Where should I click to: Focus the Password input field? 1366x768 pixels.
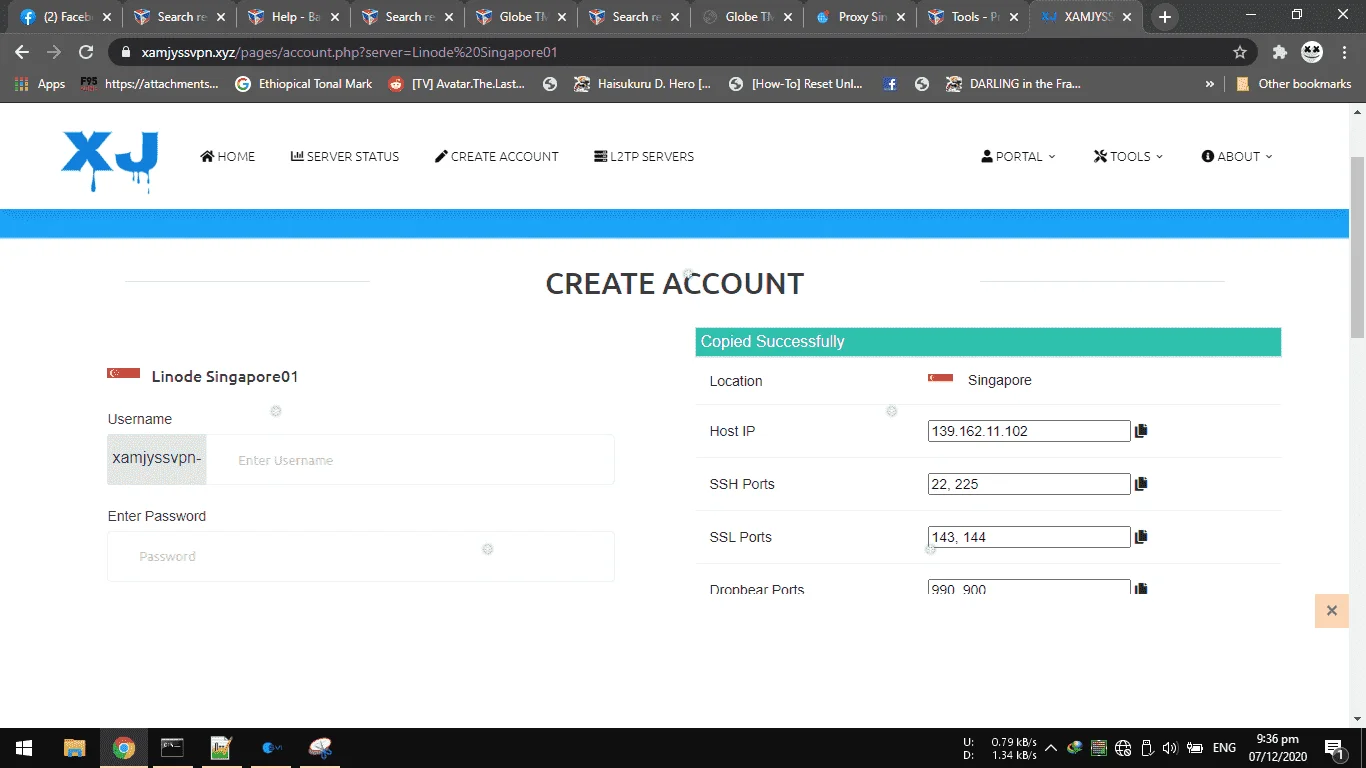pyautogui.click(x=361, y=556)
